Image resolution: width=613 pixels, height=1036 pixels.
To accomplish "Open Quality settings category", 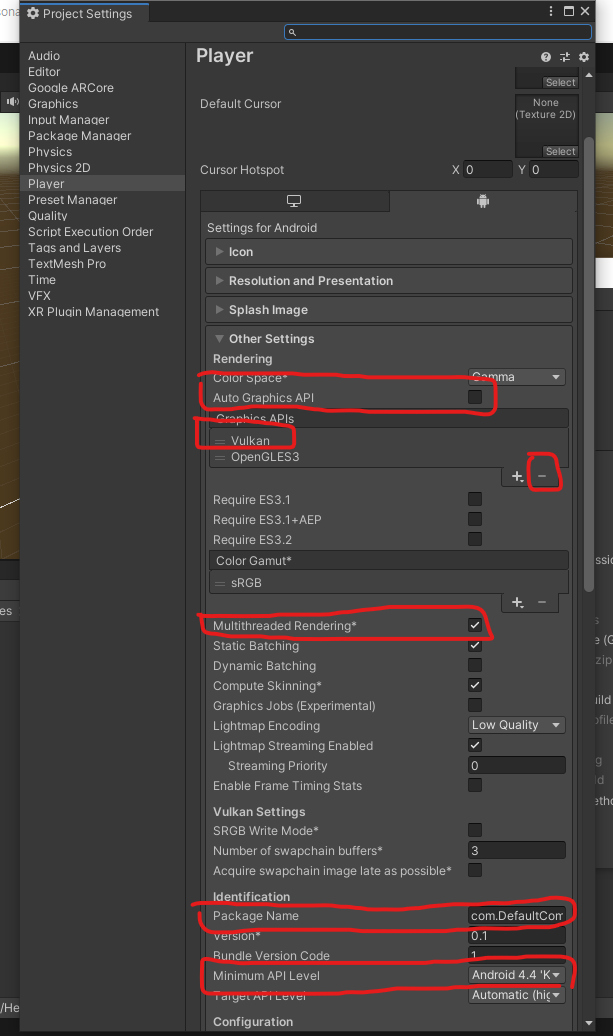I will [48, 215].
